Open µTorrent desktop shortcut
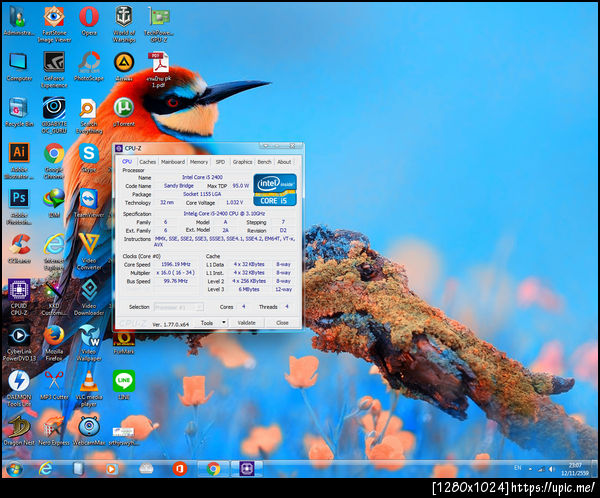 [x=124, y=112]
